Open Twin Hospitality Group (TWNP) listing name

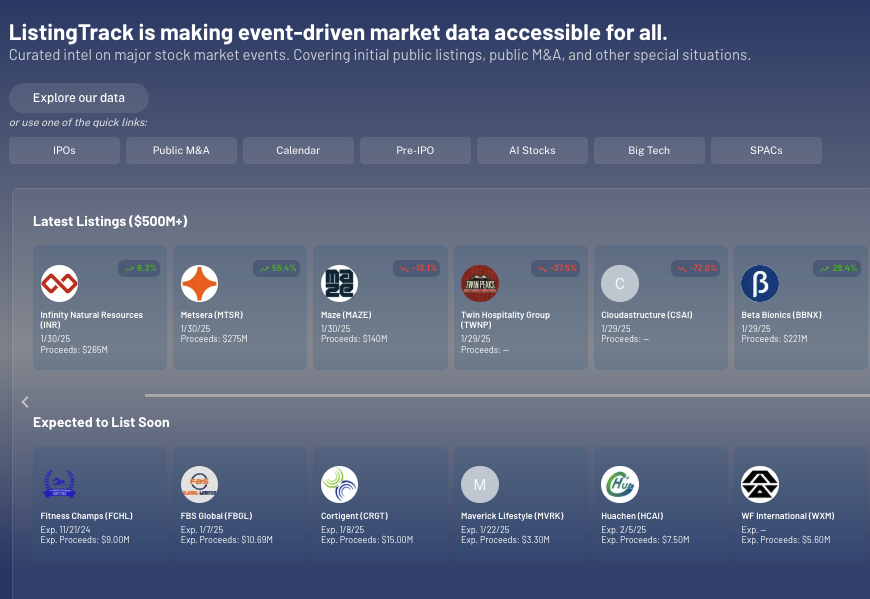(x=505, y=320)
